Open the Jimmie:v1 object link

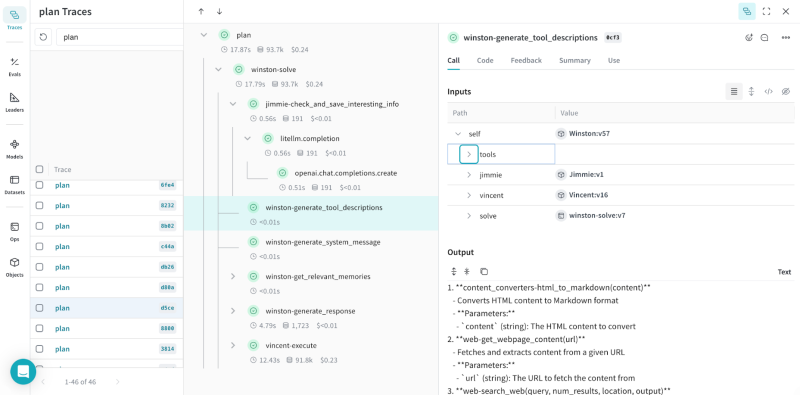click(x=580, y=175)
